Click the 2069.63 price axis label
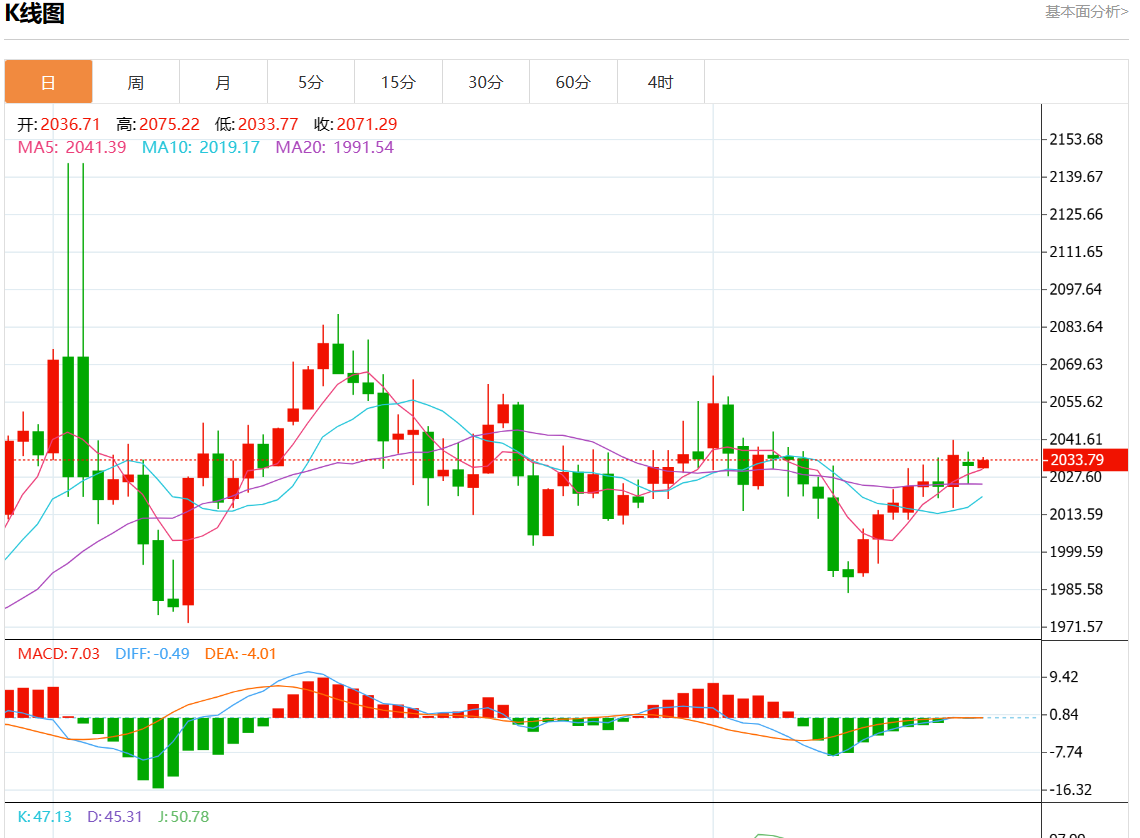Viewport: 1140px width, 838px height. click(x=1076, y=364)
